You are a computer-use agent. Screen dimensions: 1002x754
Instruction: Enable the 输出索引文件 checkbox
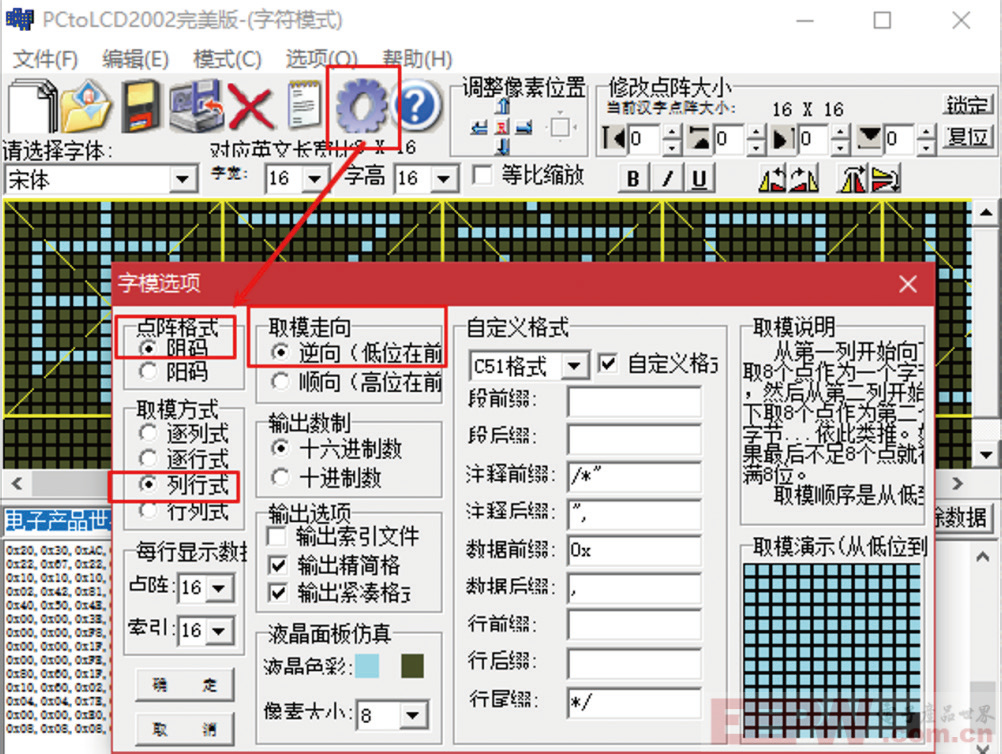277,536
